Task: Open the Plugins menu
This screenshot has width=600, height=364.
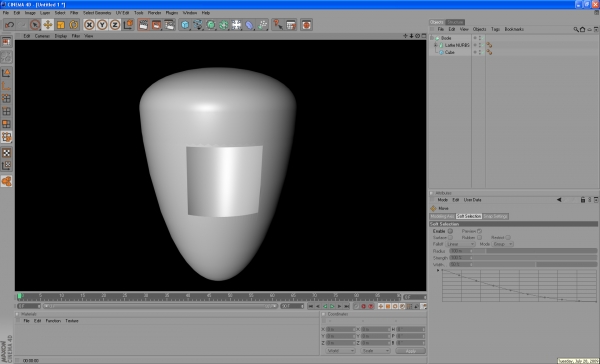Action: (172, 13)
